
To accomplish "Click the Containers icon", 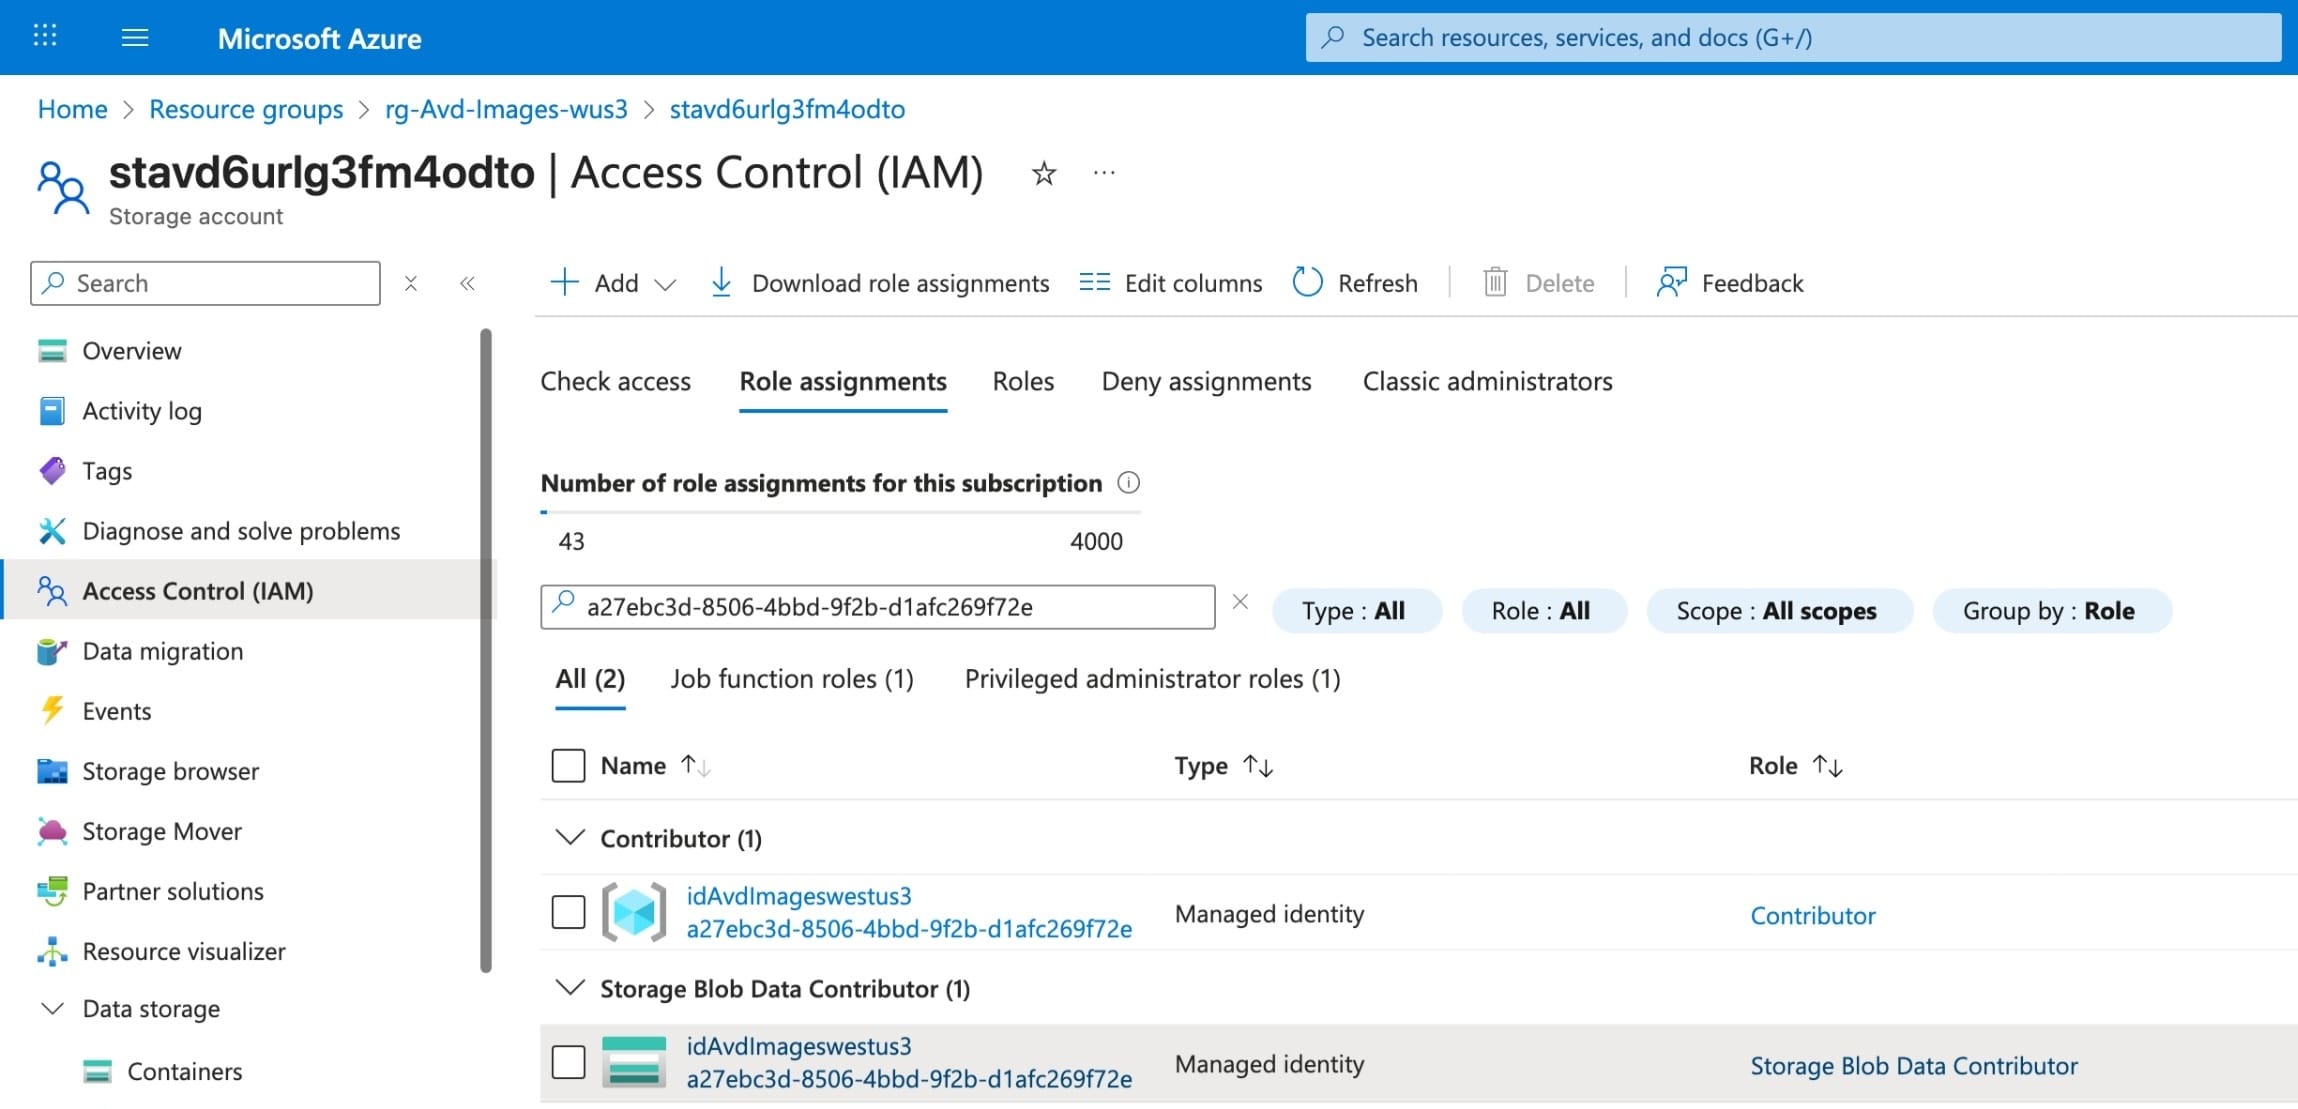I will coord(97,1072).
